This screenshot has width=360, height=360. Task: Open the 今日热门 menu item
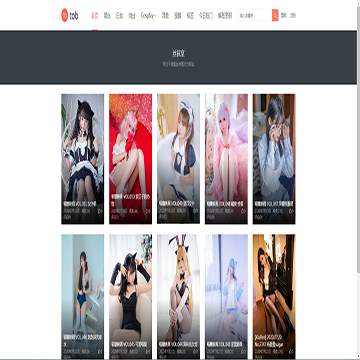tap(206, 15)
